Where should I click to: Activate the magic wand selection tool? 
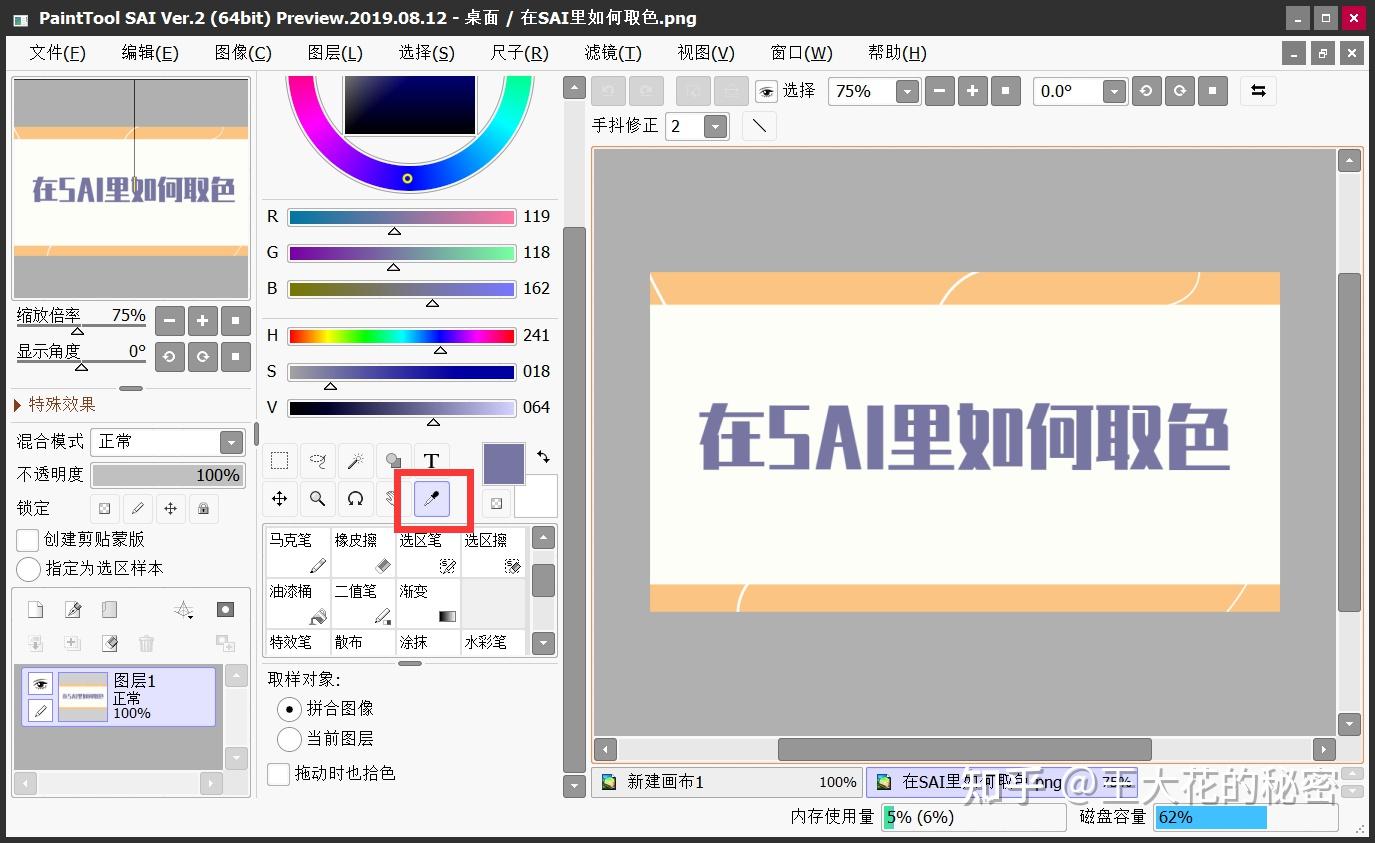355,460
